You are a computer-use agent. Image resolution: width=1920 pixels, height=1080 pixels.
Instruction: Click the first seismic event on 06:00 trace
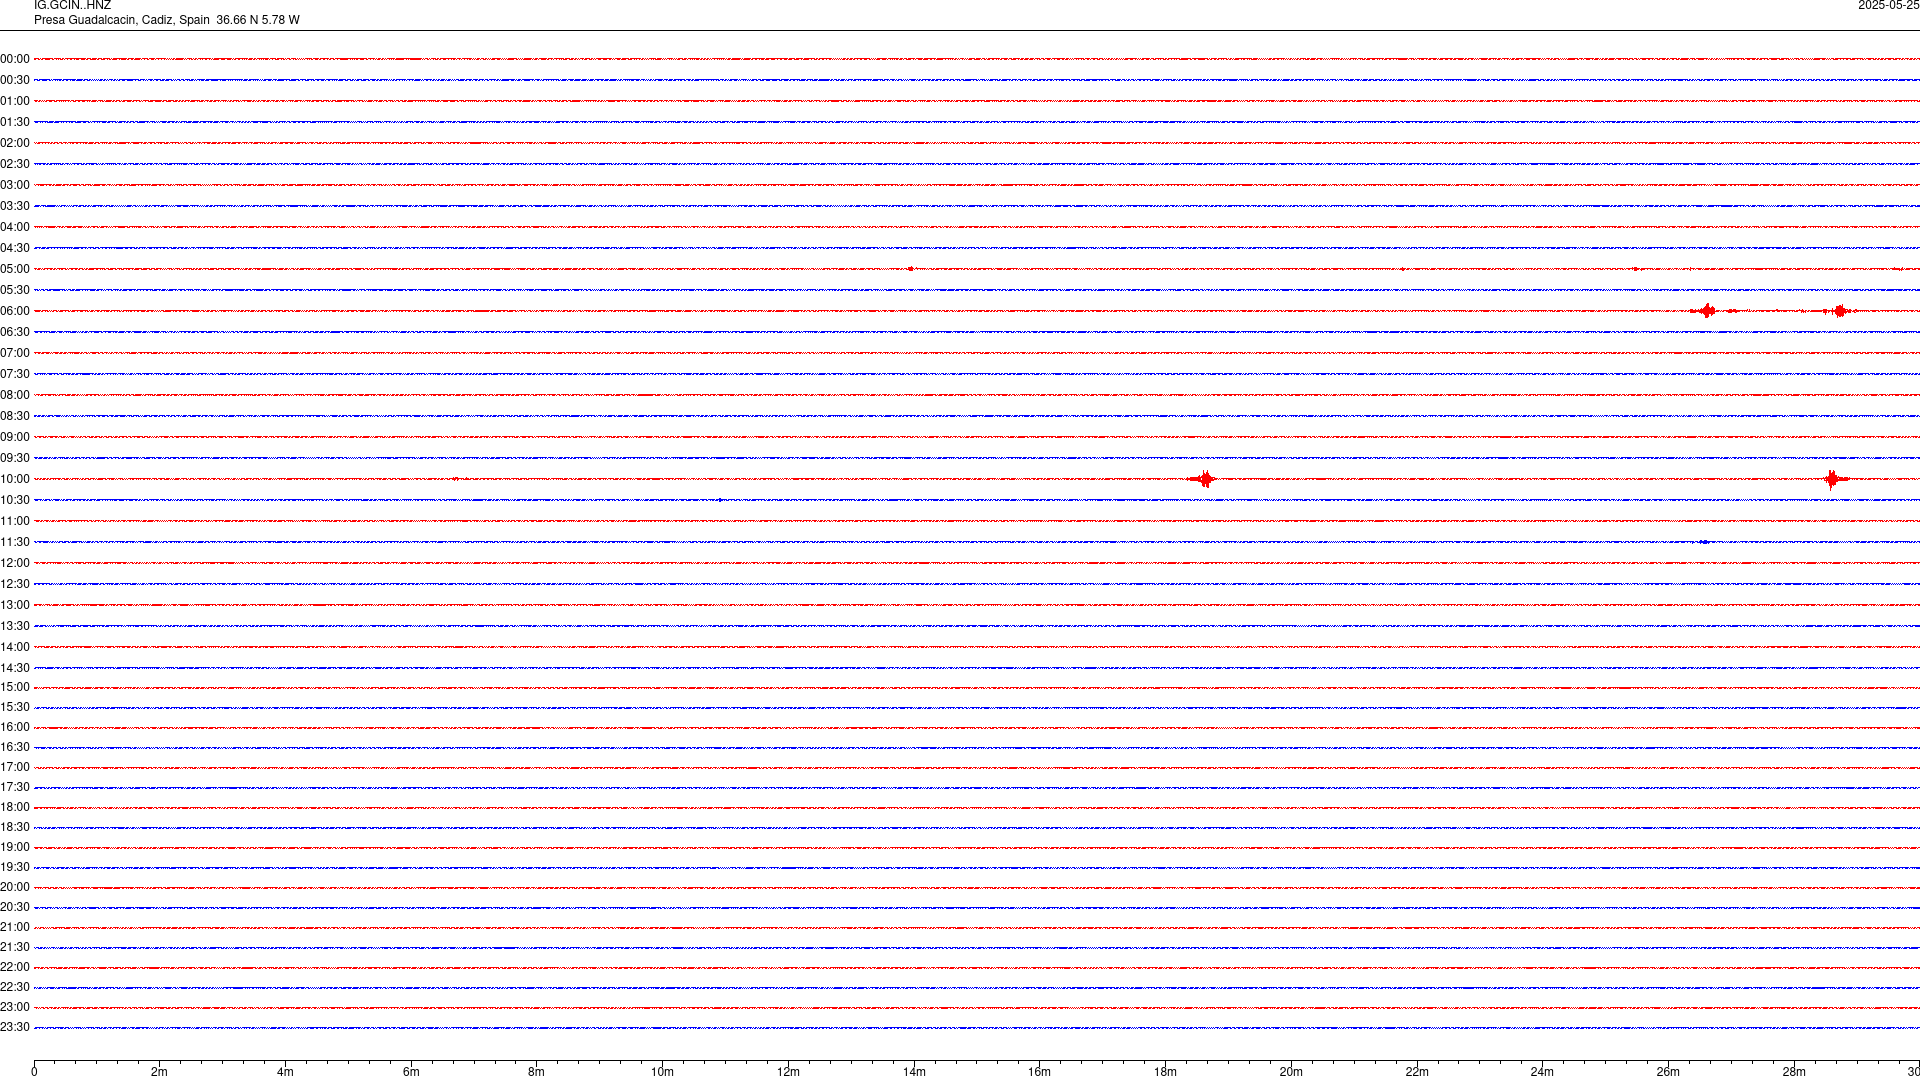1707,311
